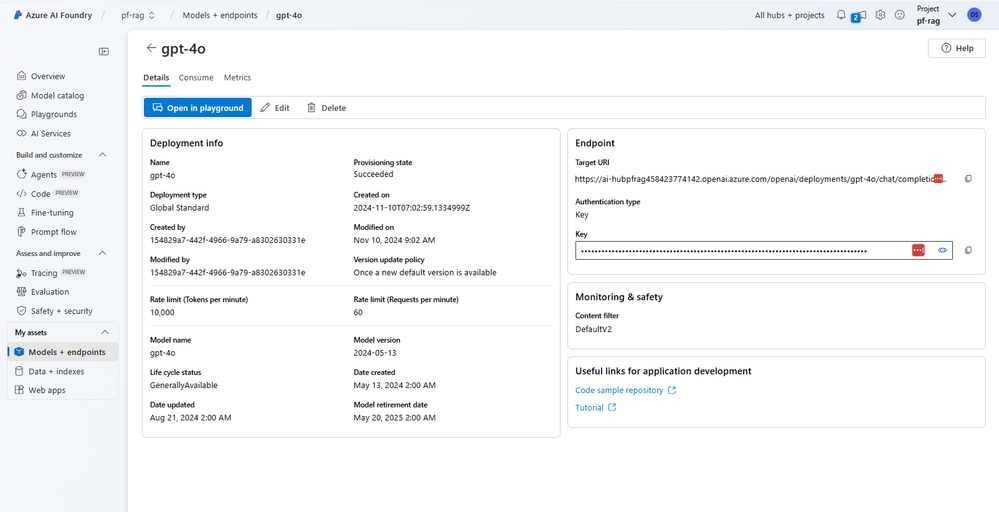This screenshot has height=512, width=999.
Task: Click the model retirement date value
Action: tap(395, 418)
